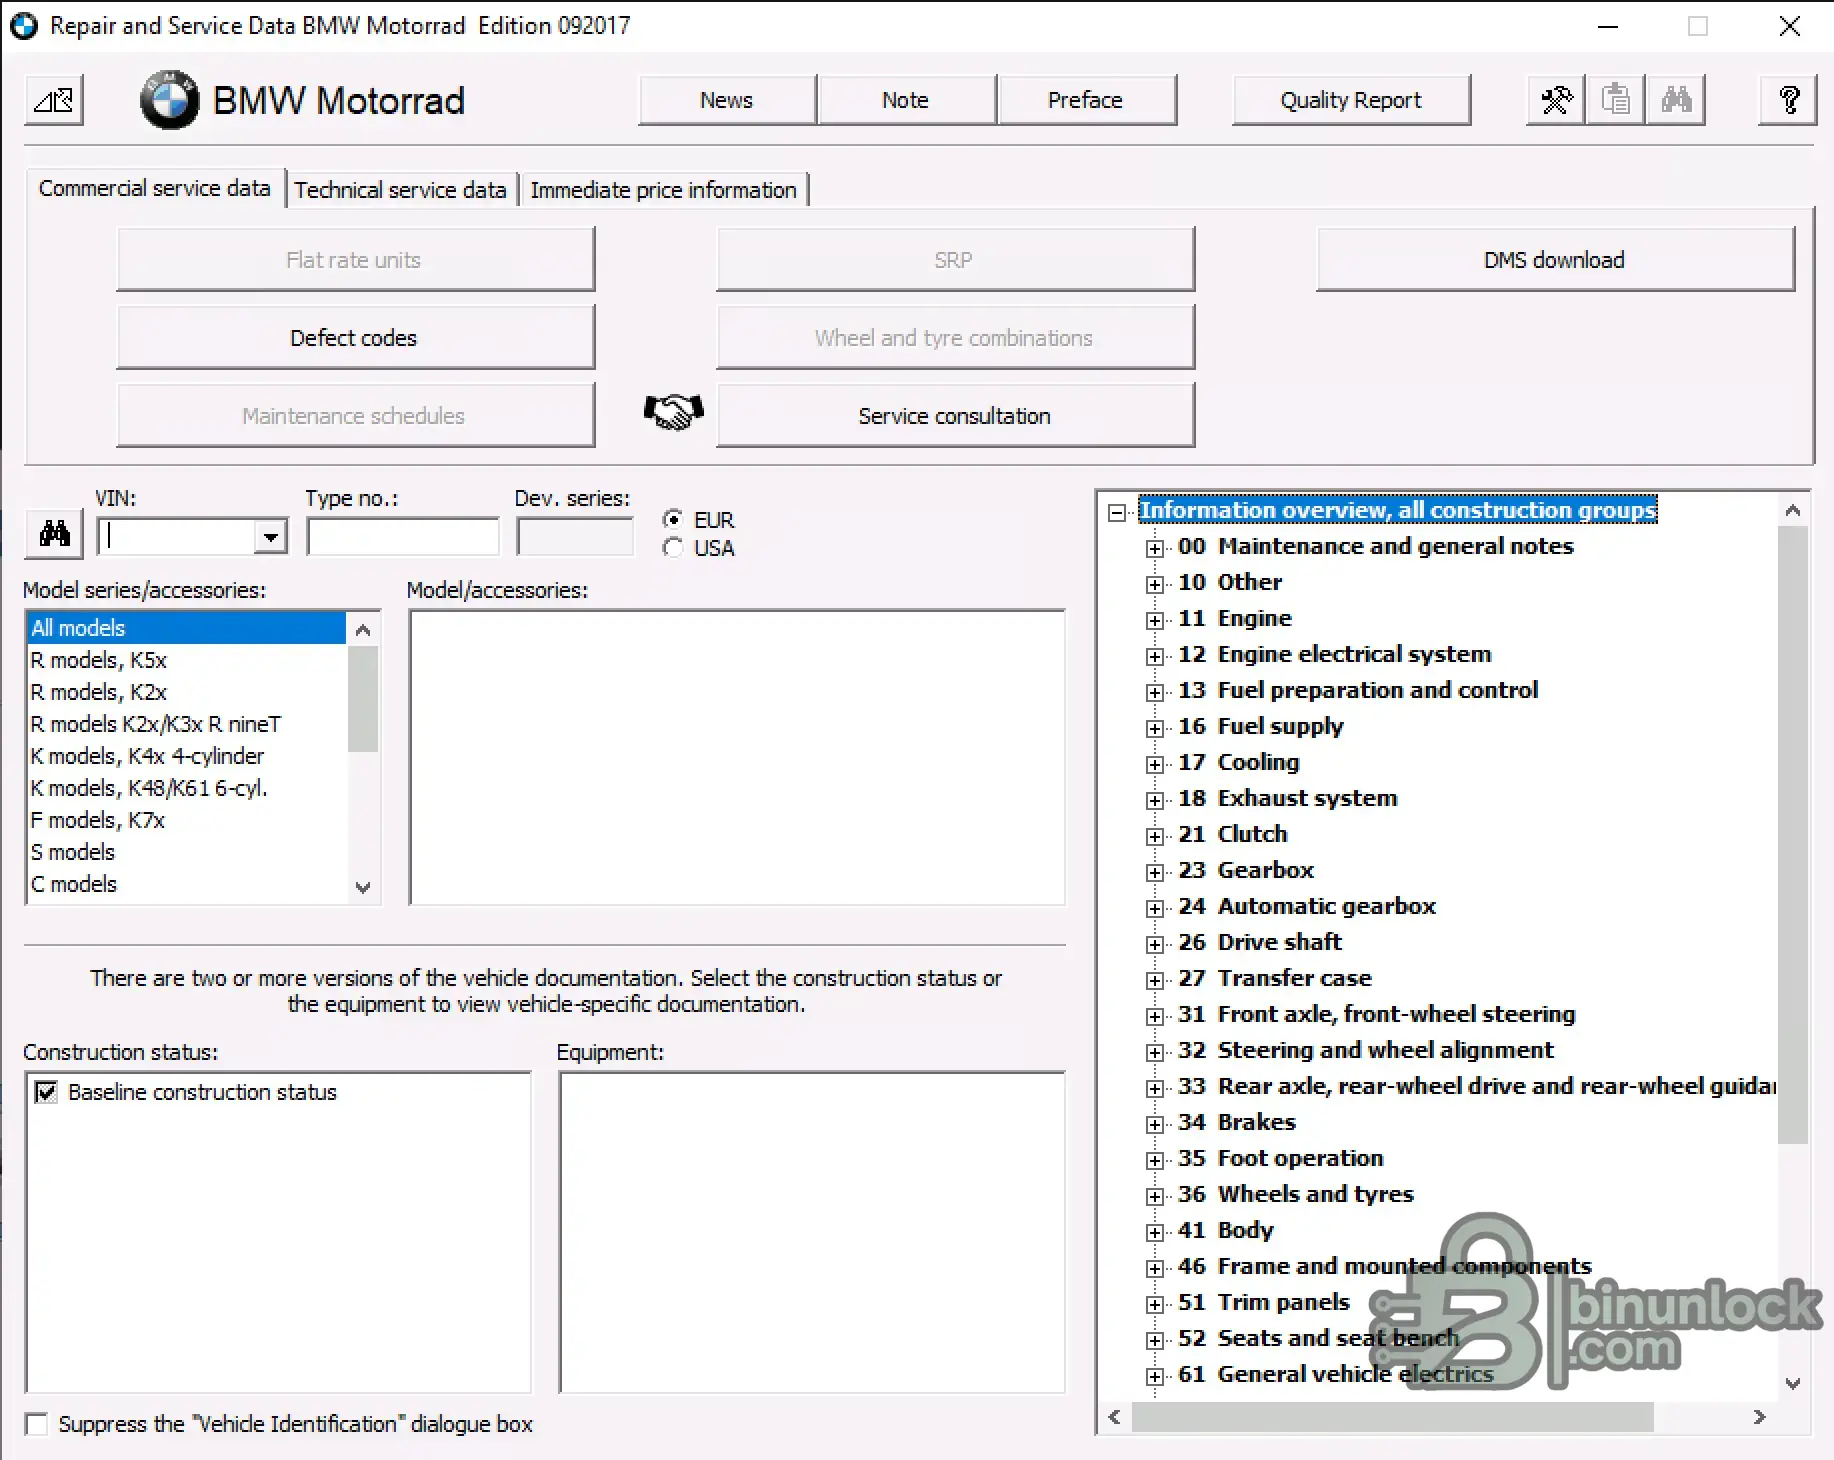Click the tree panel horizontal scrollbar

click(1437, 1417)
